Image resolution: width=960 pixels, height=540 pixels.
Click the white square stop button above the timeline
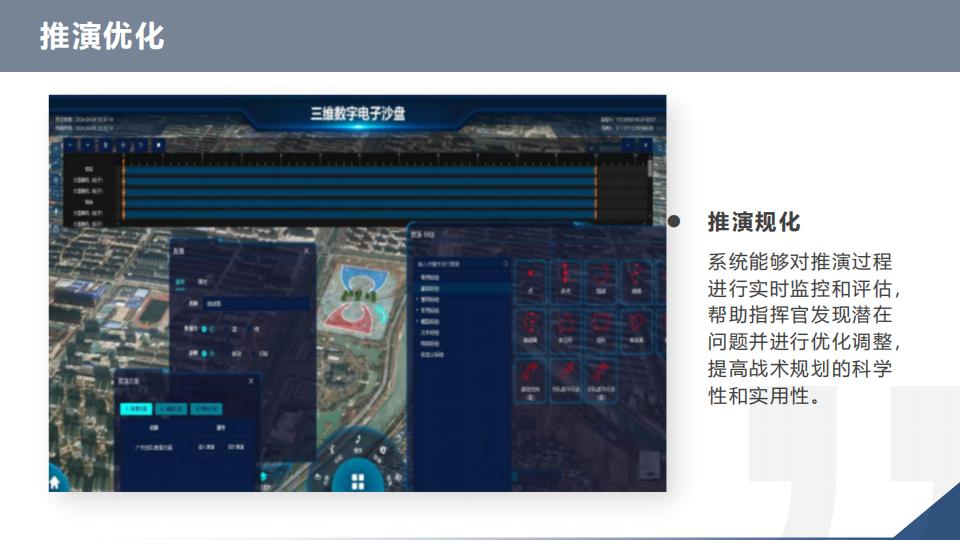click(x=159, y=145)
